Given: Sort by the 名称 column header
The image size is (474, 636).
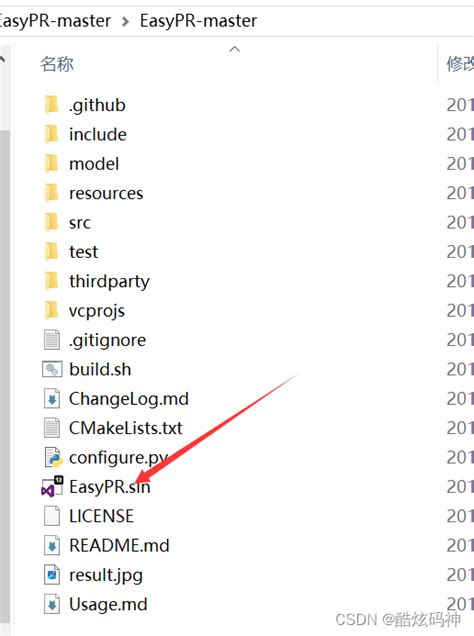Looking at the screenshot, I should (57, 64).
